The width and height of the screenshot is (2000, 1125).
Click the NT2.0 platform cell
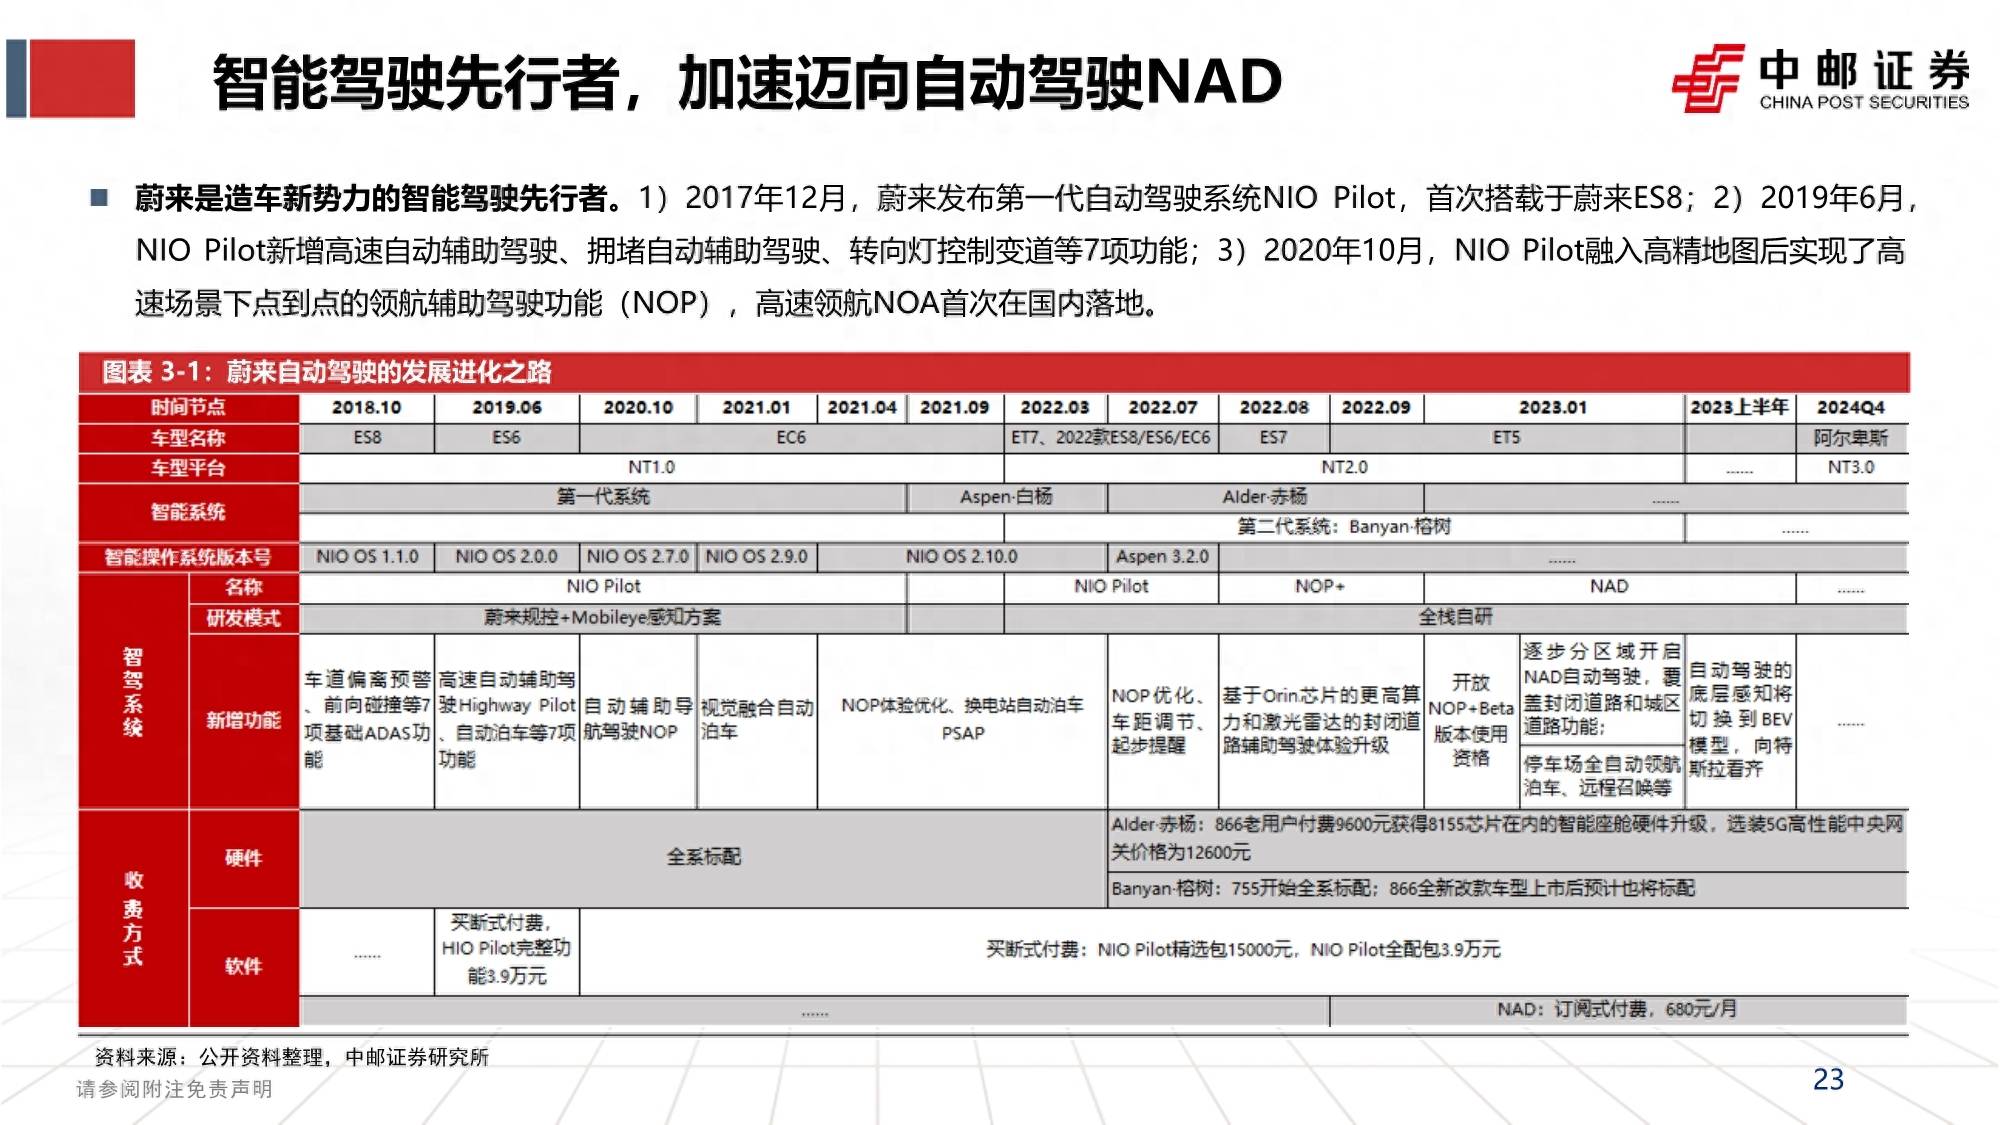click(1344, 467)
